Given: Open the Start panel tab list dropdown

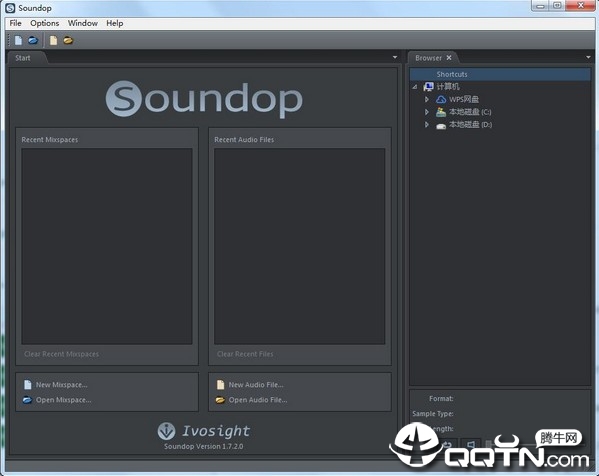Looking at the screenshot, I should pyautogui.click(x=395, y=57).
